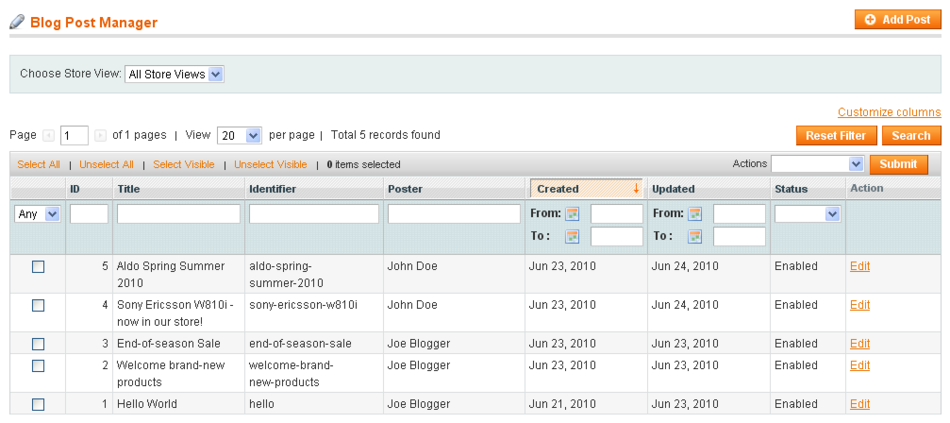
Task: Open Created From date calendar picker
Action: point(573,214)
